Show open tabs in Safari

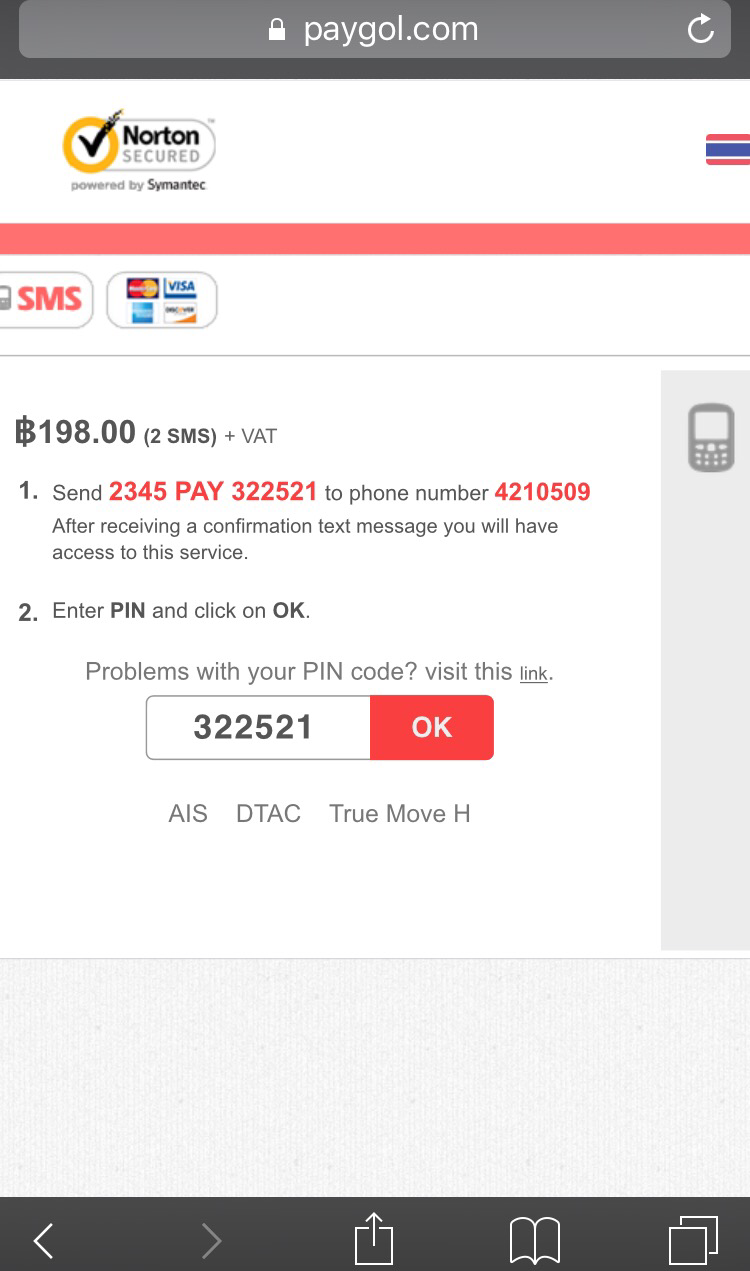pos(693,1240)
